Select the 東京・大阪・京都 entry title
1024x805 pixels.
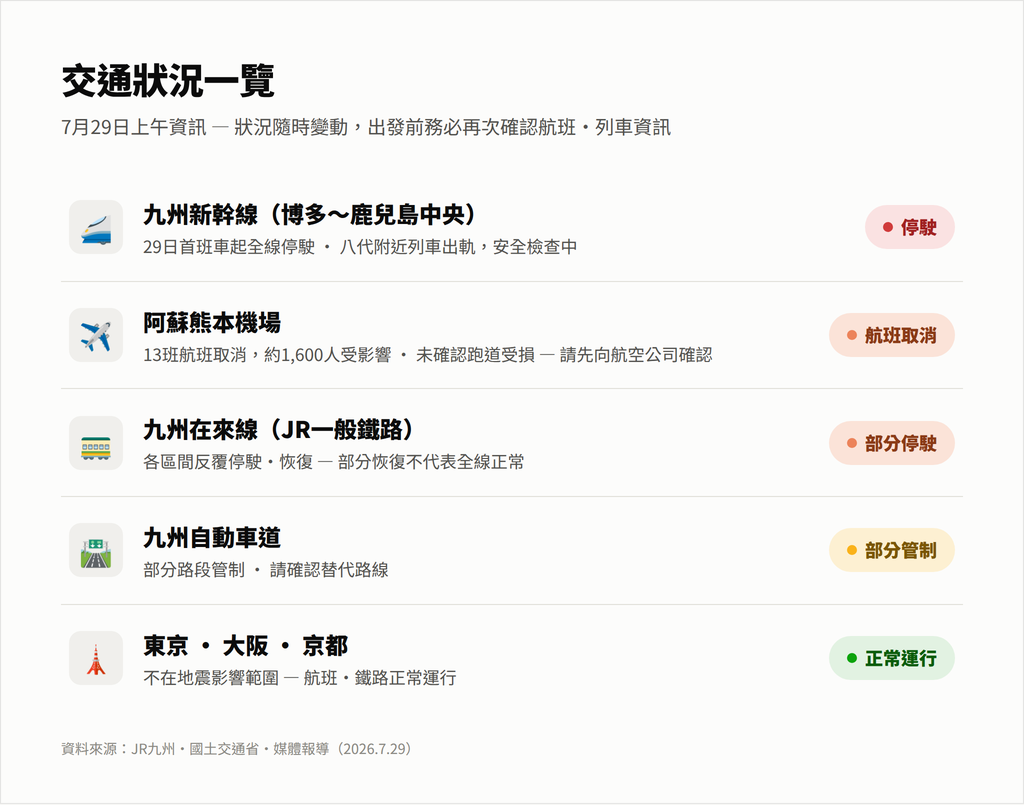246,646
